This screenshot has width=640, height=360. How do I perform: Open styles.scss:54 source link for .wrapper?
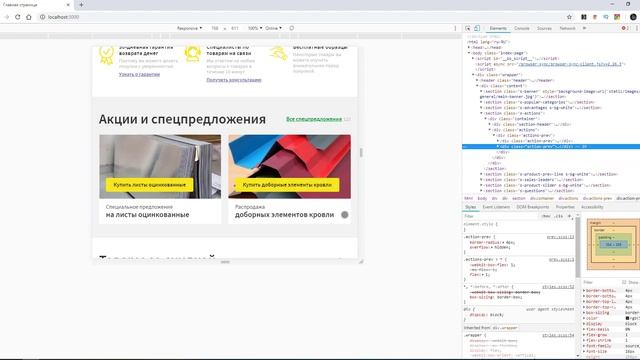(558, 335)
